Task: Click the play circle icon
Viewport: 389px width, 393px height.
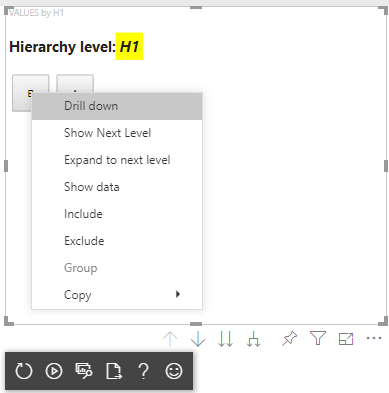Action: click(x=54, y=371)
